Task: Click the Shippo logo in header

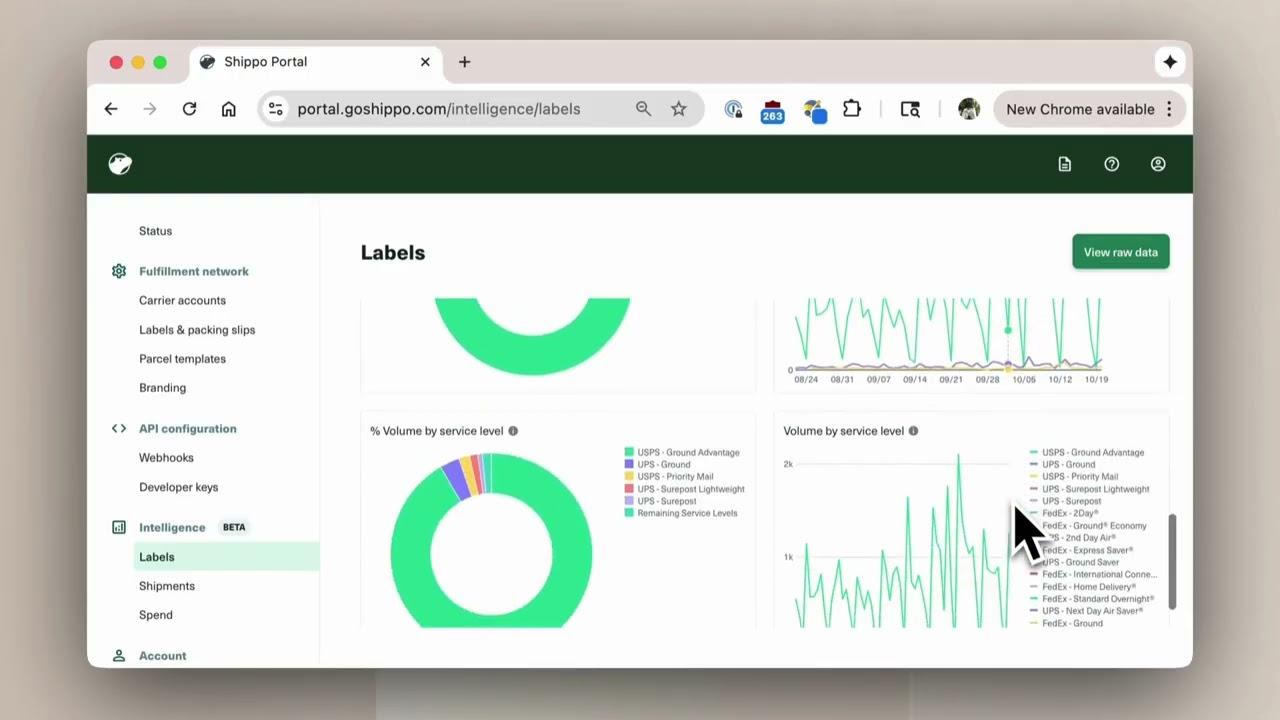Action: click(120, 164)
